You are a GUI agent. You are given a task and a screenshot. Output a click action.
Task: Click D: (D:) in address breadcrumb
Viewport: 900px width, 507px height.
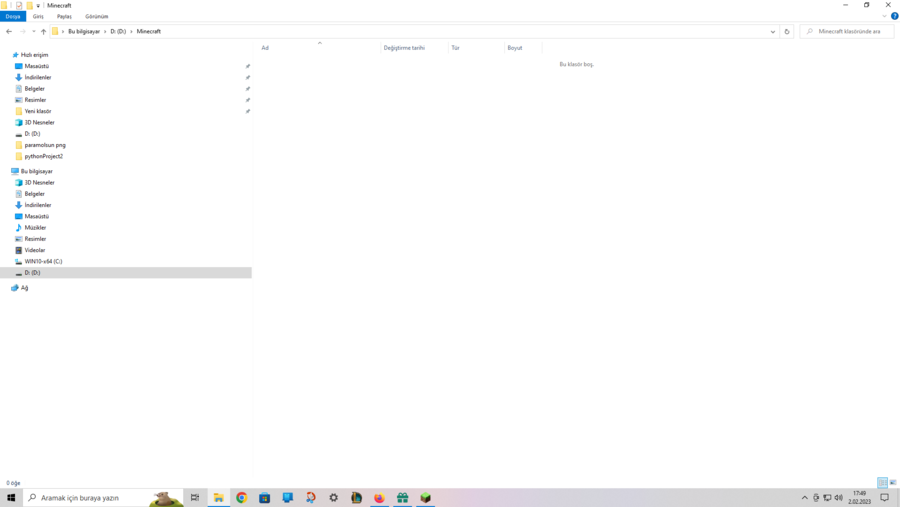point(118,32)
